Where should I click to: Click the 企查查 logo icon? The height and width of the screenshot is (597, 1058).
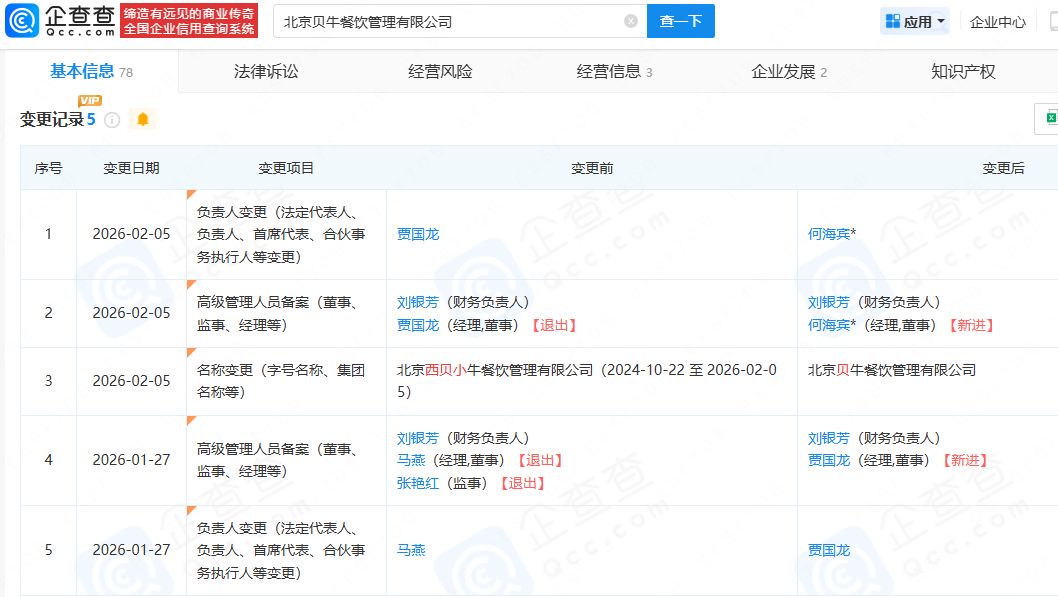20,19
